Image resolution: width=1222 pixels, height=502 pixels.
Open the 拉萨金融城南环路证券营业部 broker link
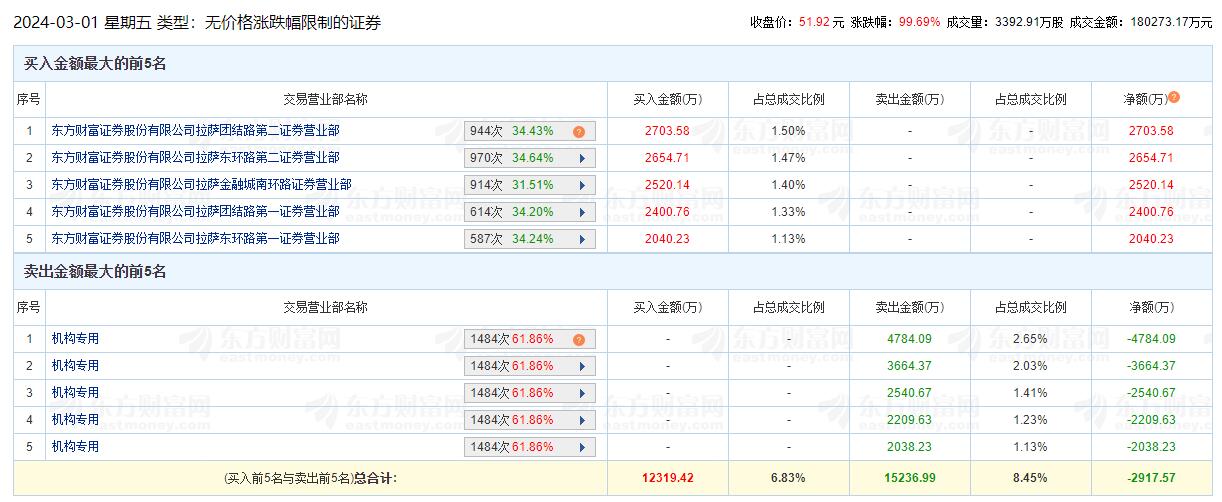(x=201, y=185)
